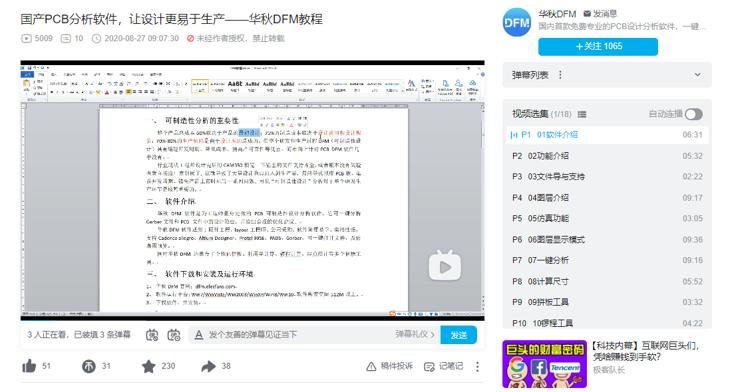Give coins to the video
748x392 pixels.
(x=89, y=366)
